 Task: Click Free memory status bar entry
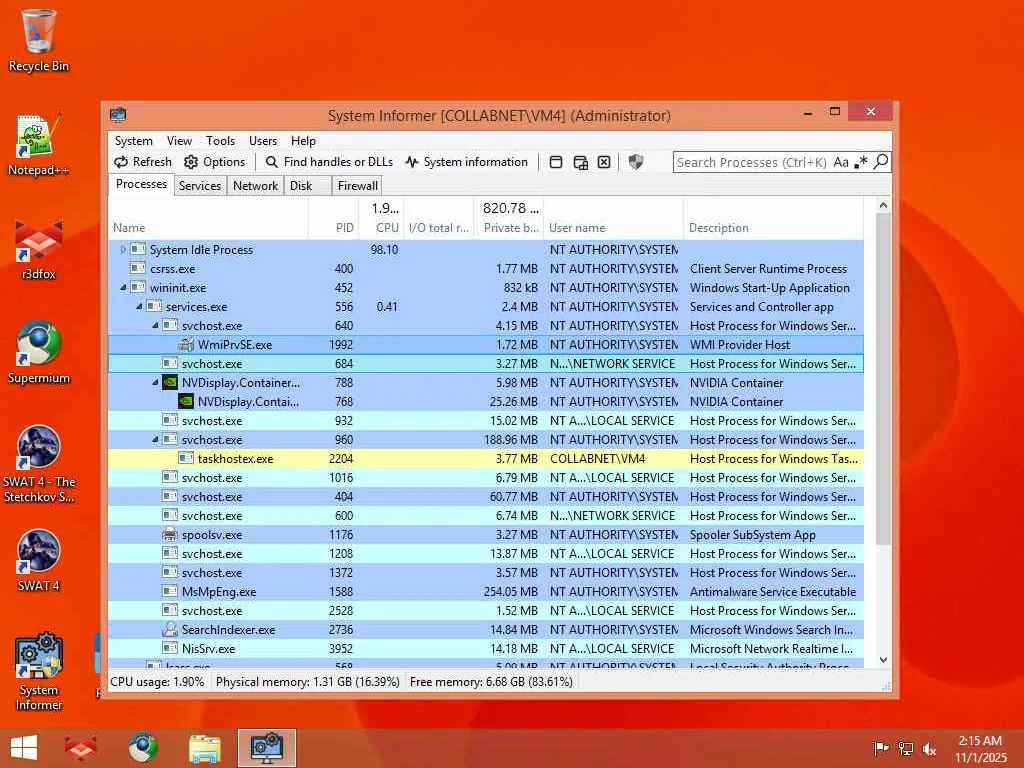[491, 682]
